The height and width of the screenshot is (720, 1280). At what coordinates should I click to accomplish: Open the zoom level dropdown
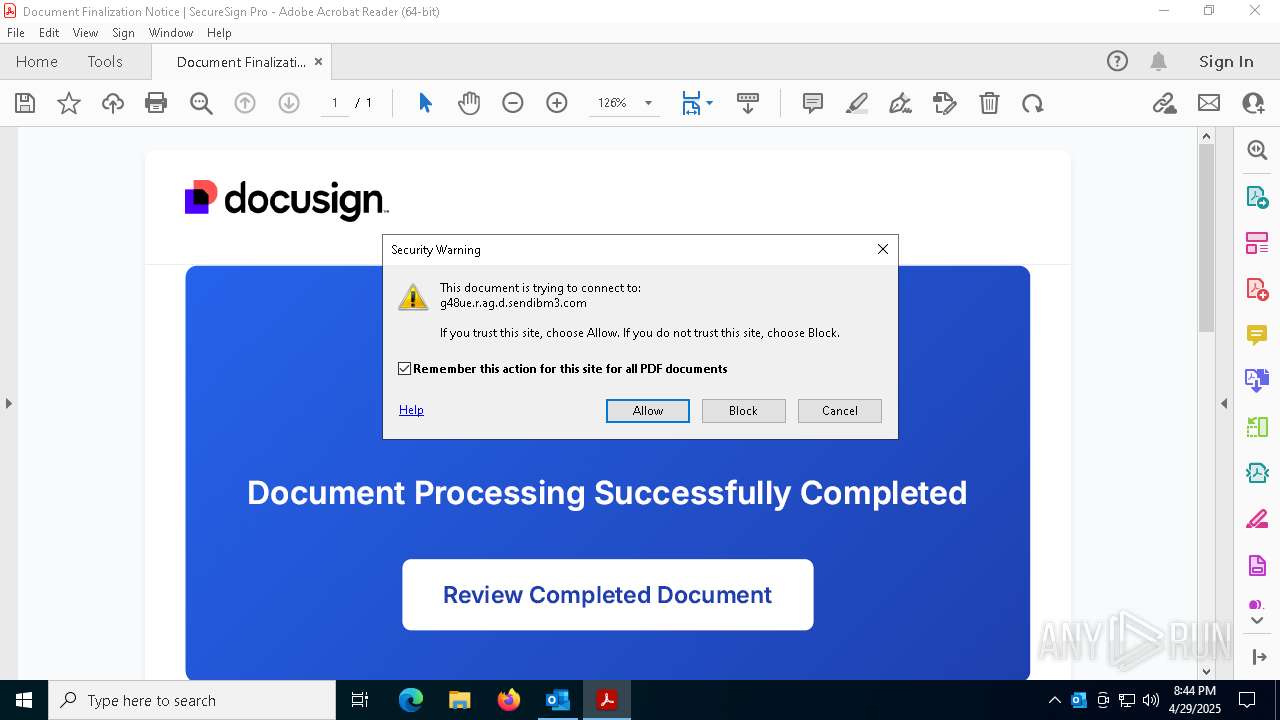click(648, 103)
